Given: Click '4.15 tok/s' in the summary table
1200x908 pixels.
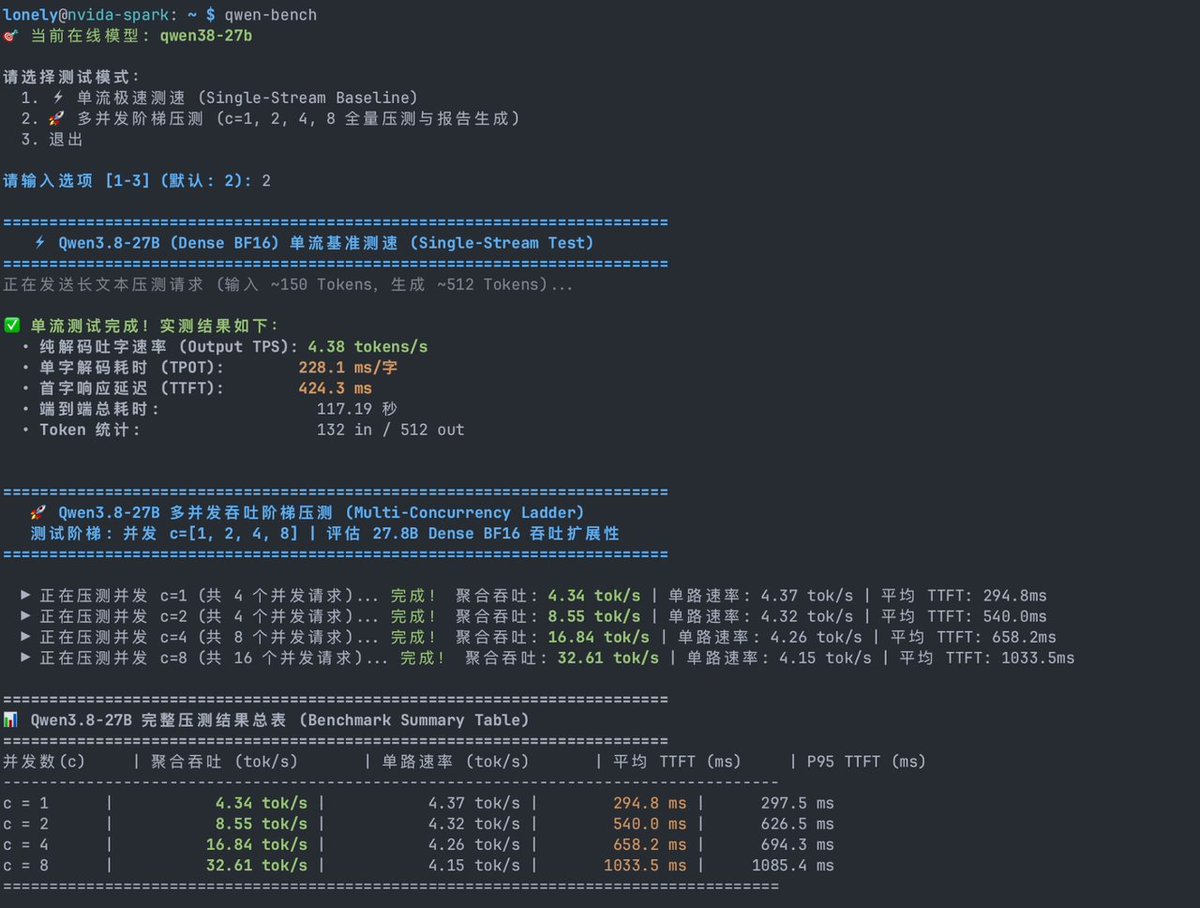Looking at the screenshot, I should [x=474, y=865].
